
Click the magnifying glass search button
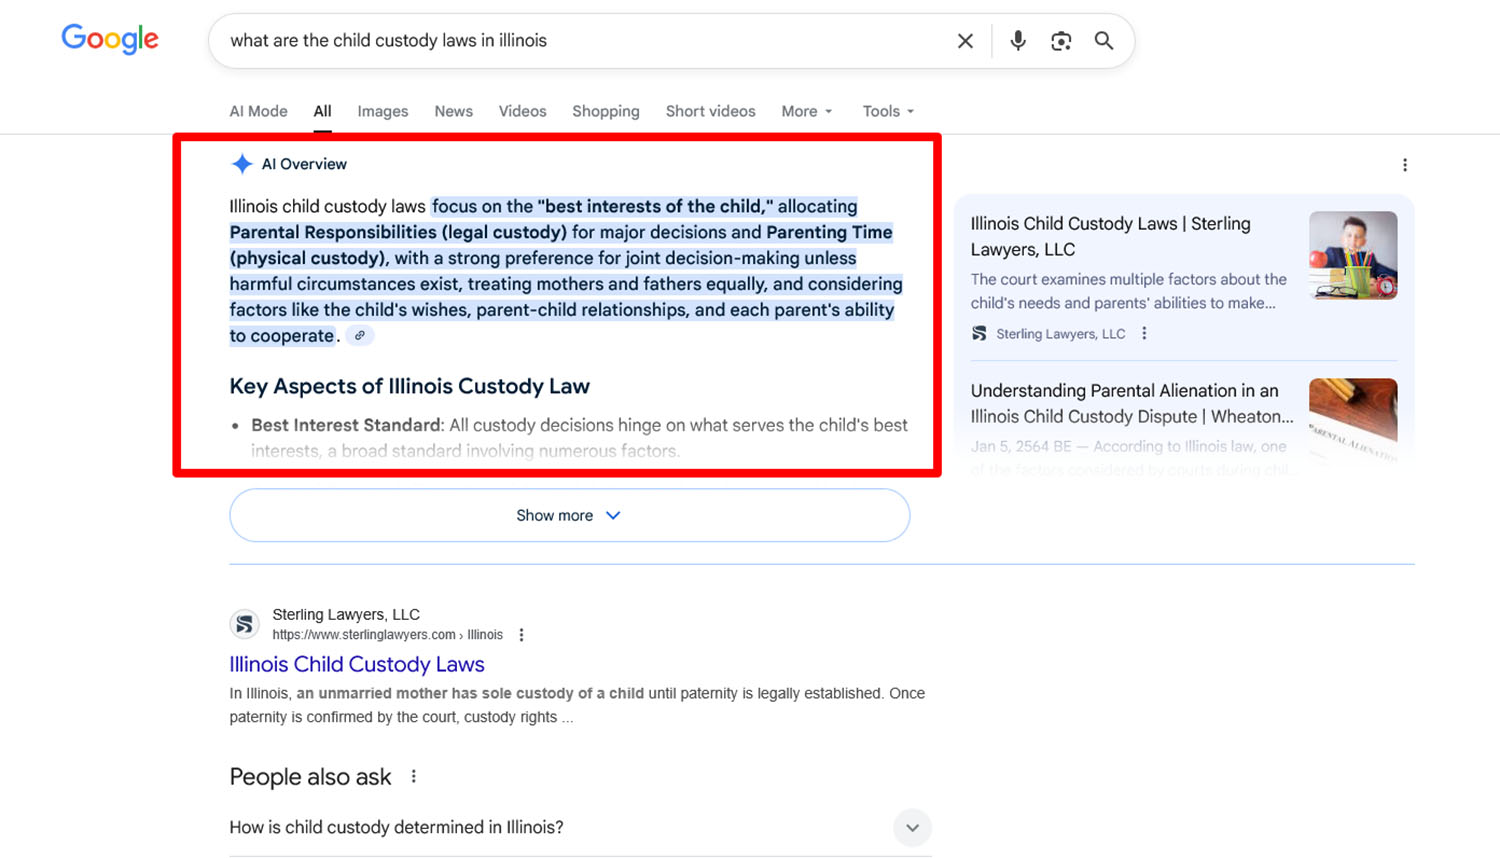click(x=1104, y=41)
